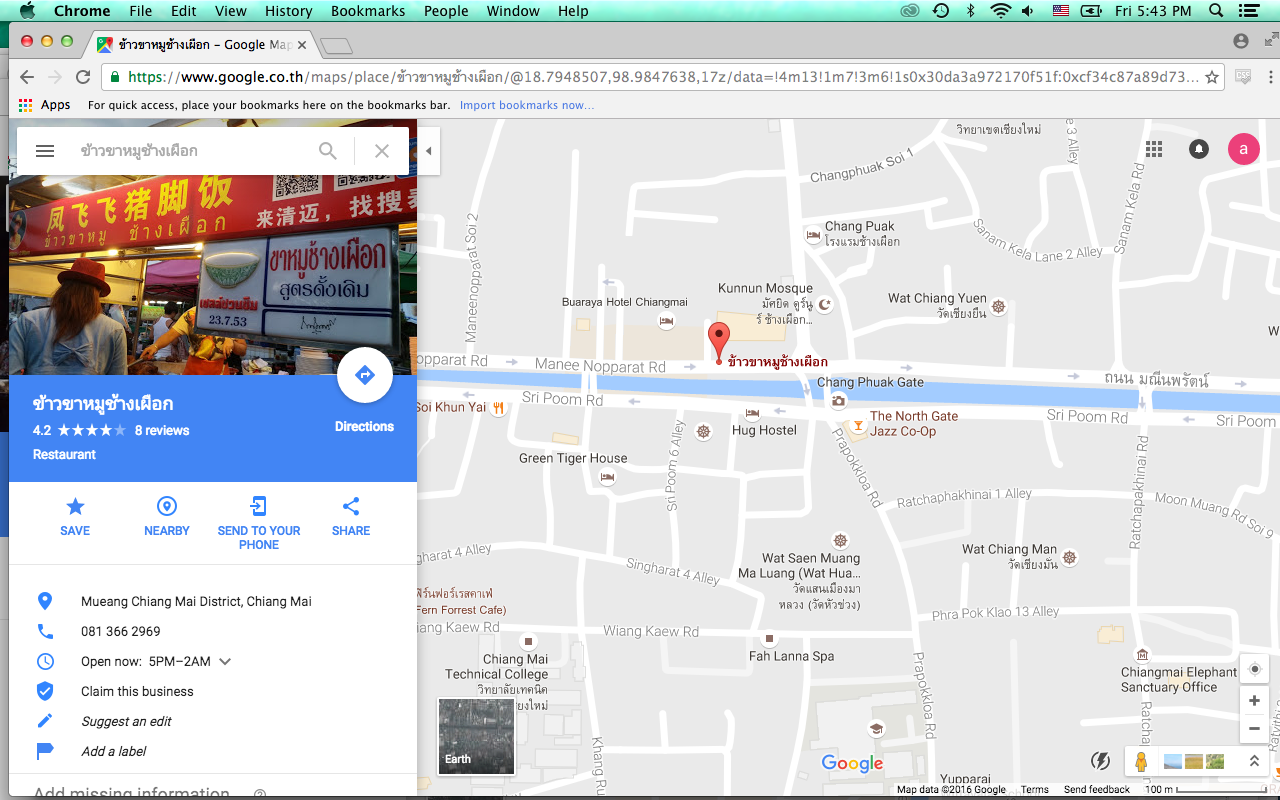Viewport: 1280px width, 800px height.
Task: Zoom in with the plus button
Action: (1255, 701)
